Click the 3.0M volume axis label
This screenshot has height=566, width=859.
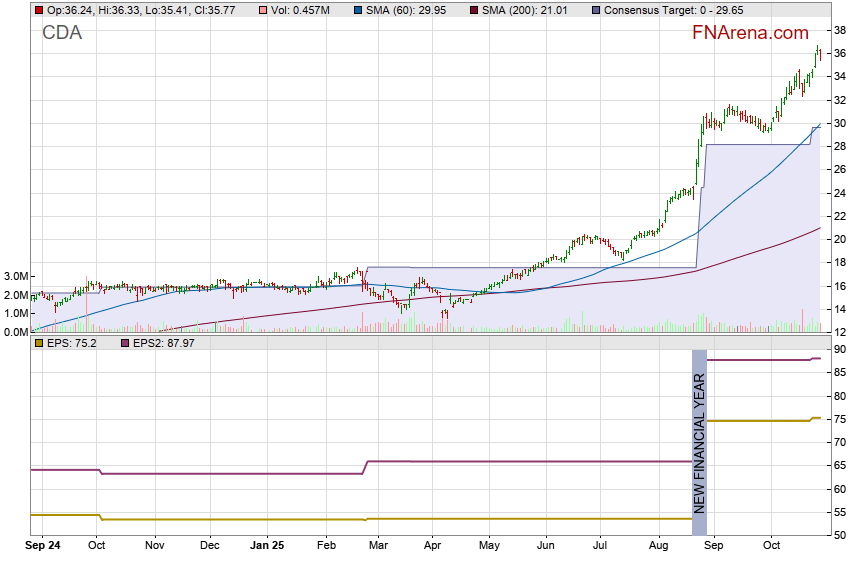[x=15, y=277]
